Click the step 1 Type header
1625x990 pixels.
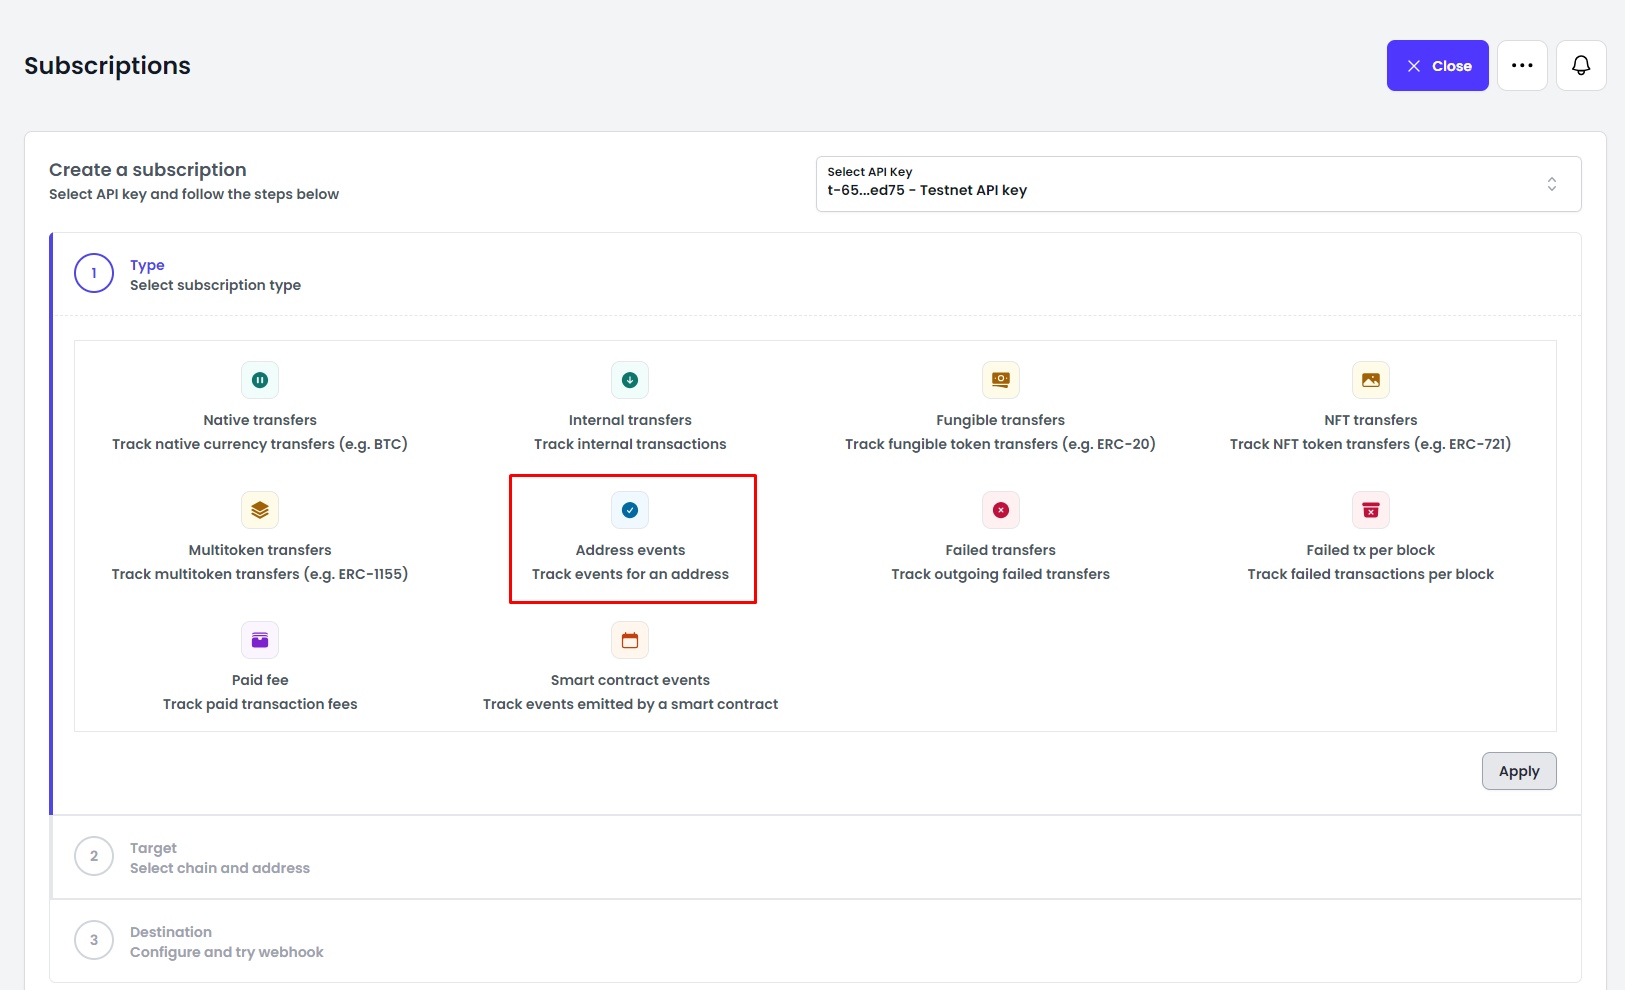[x=215, y=274]
